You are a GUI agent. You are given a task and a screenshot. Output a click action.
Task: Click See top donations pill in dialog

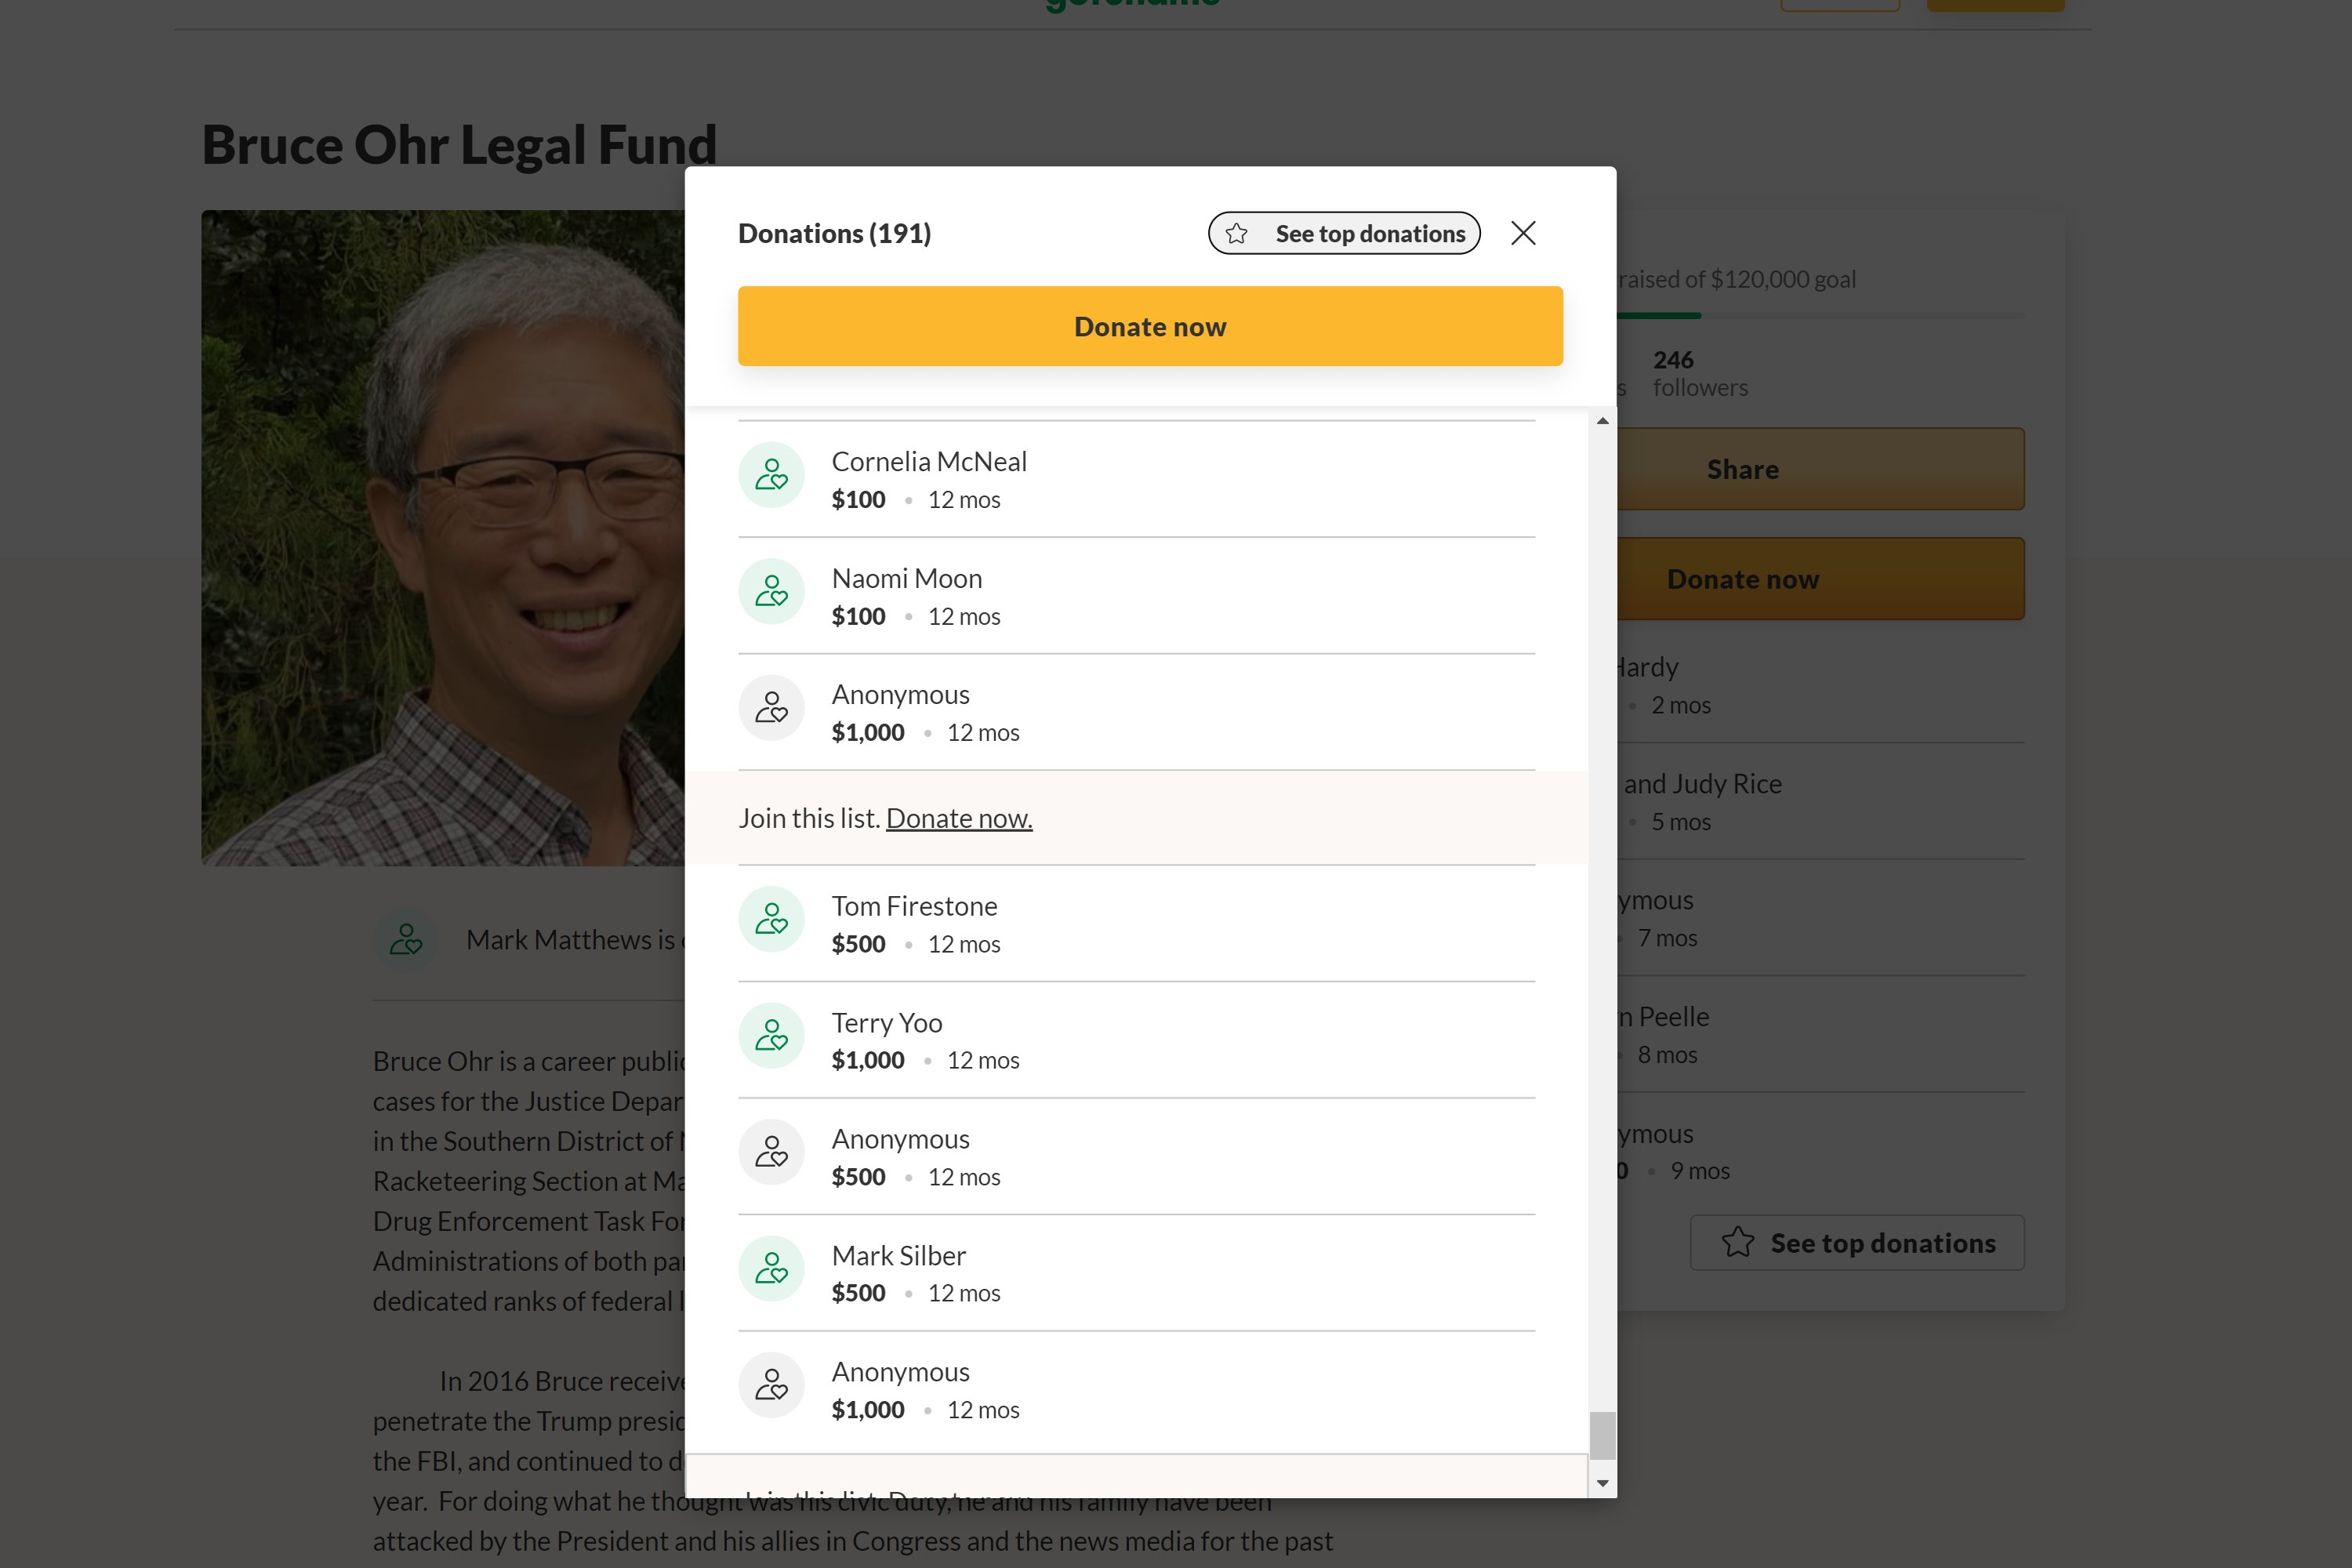pos(1344,233)
